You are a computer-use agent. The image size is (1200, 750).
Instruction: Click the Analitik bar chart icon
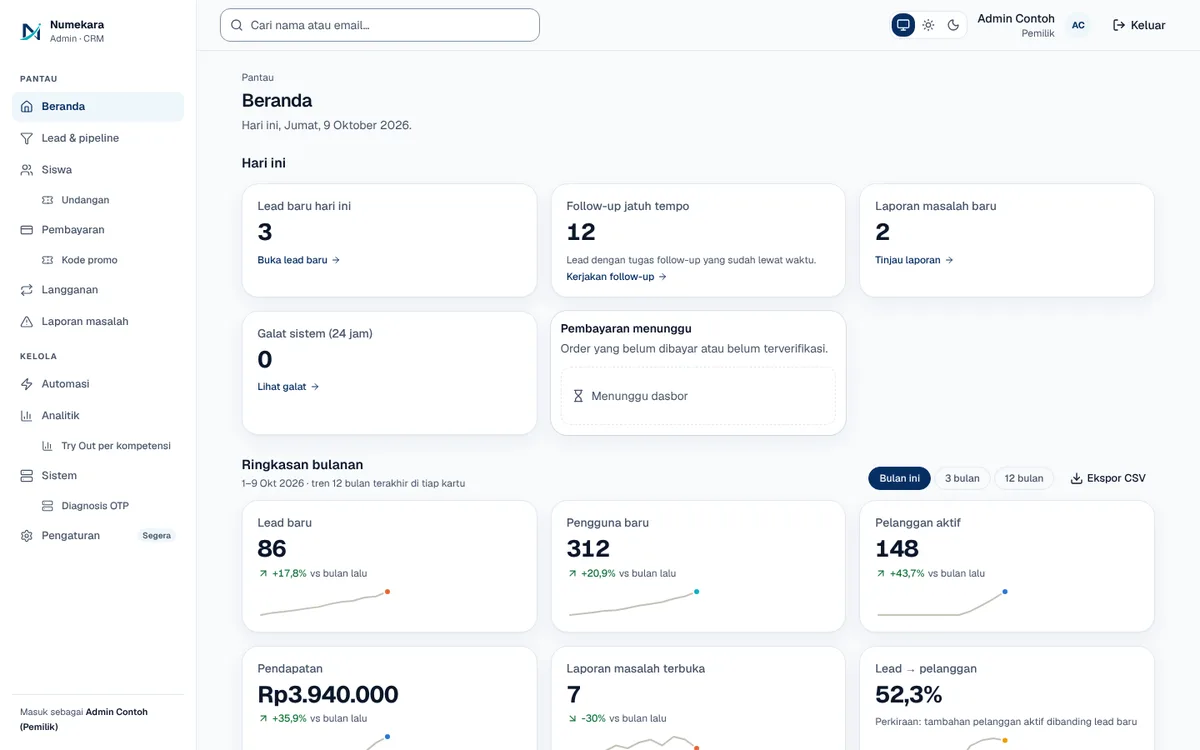[27, 416]
